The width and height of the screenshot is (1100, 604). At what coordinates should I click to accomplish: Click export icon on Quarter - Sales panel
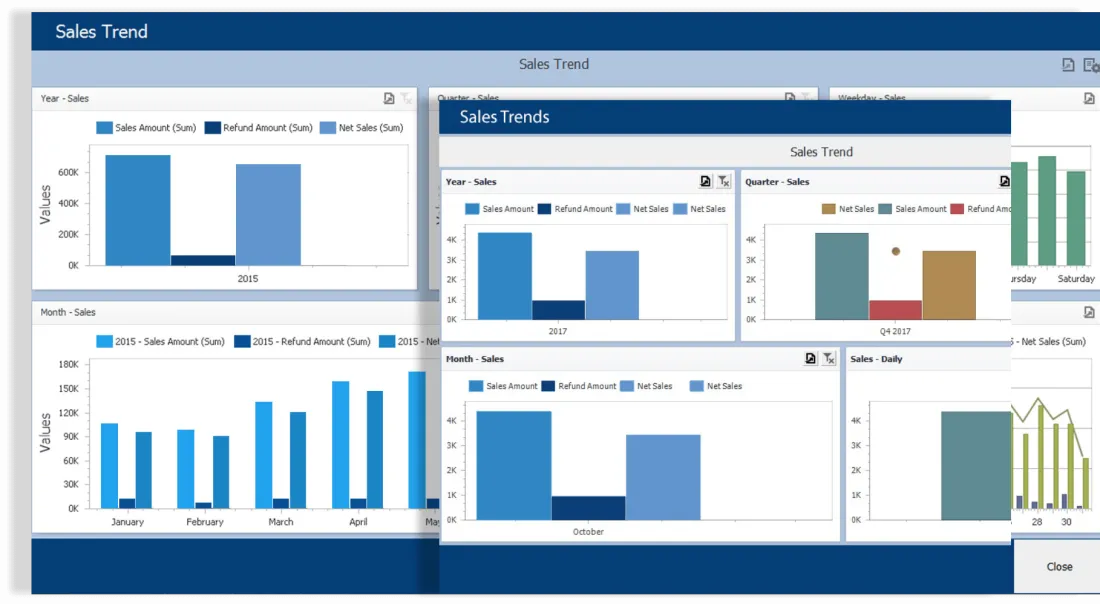pyautogui.click(x=1005, y=182)
